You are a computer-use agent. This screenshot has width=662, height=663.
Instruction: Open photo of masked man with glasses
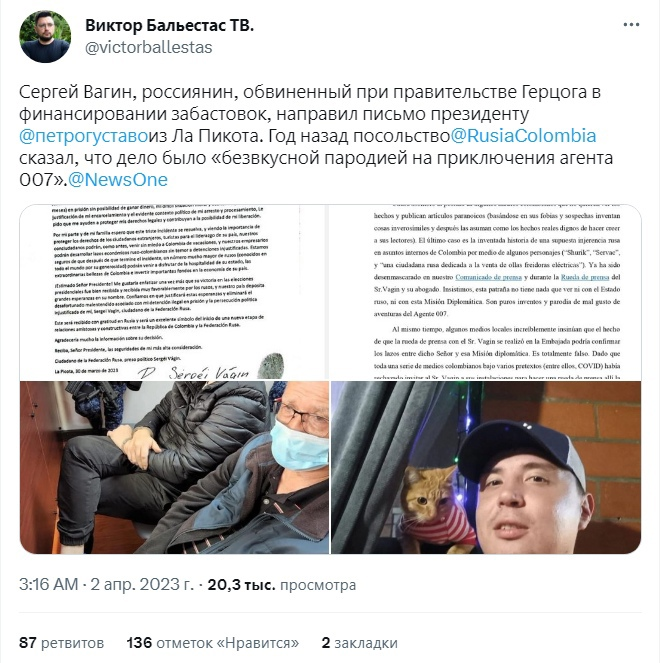(x=174, y=467)
